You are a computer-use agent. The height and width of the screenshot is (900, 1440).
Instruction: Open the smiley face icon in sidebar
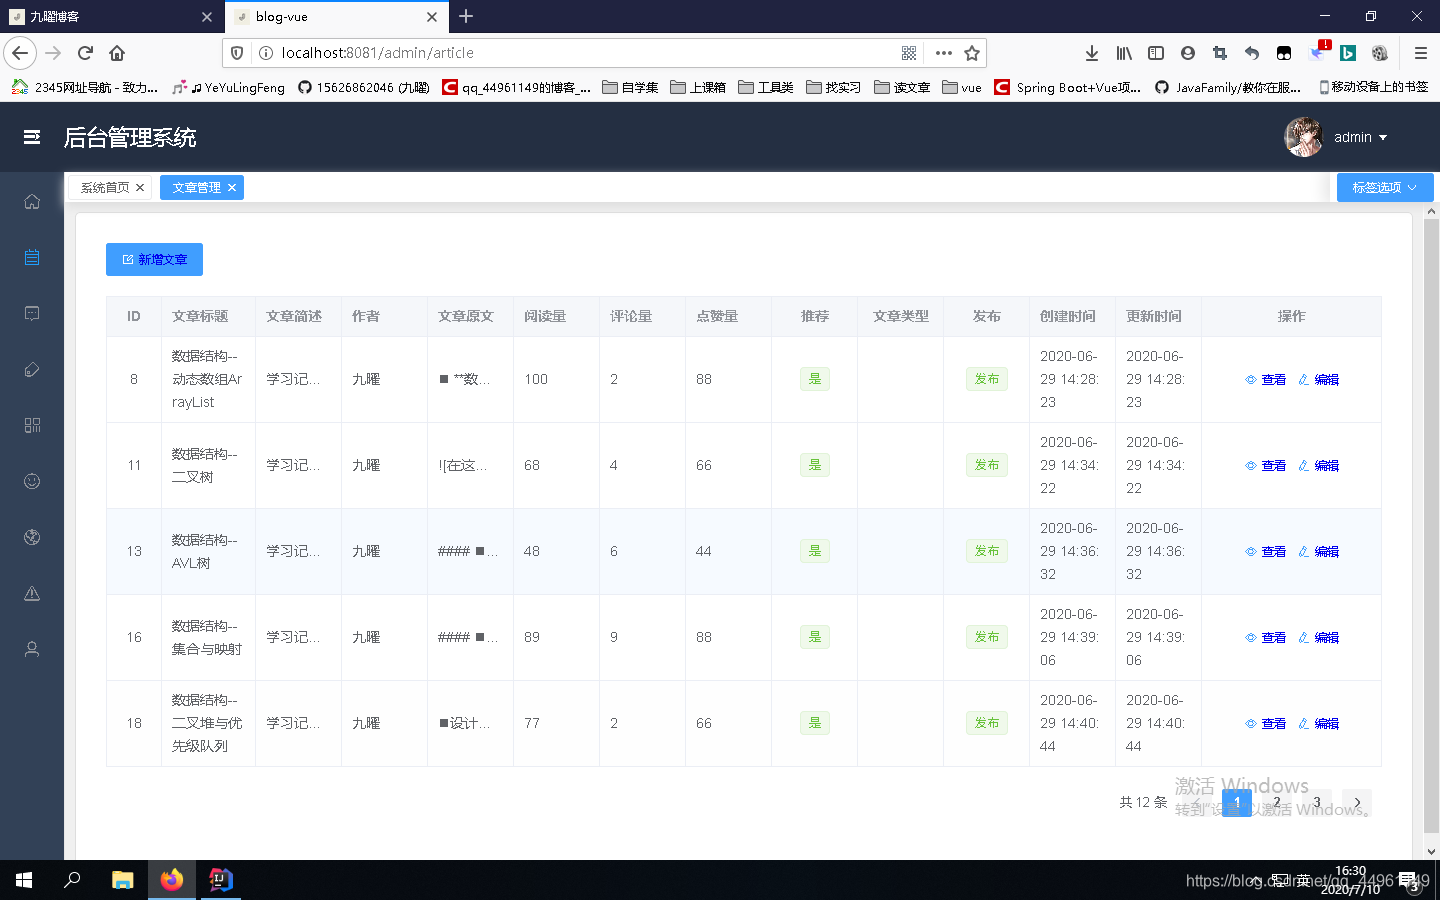(x=32, y=482)
